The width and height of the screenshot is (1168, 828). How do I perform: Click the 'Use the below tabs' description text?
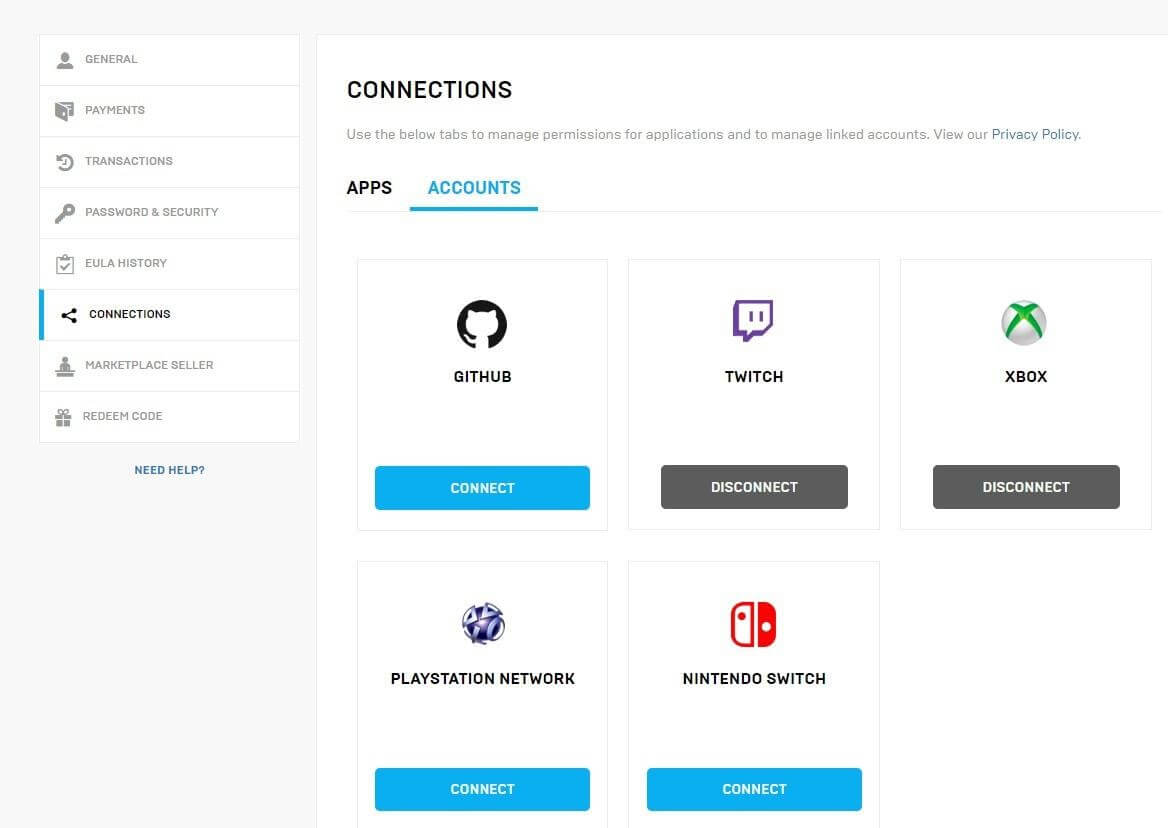pyautogui.click(x=714, y=134)
